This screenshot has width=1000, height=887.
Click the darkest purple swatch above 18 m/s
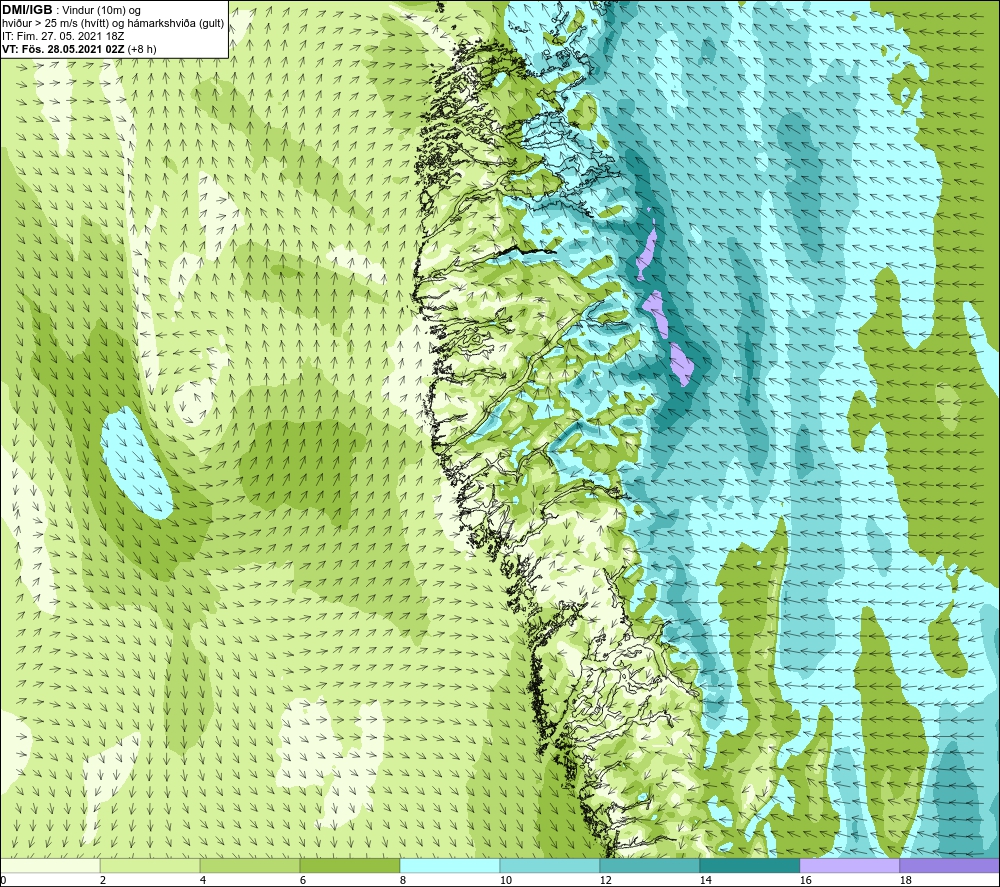[950, 865]
